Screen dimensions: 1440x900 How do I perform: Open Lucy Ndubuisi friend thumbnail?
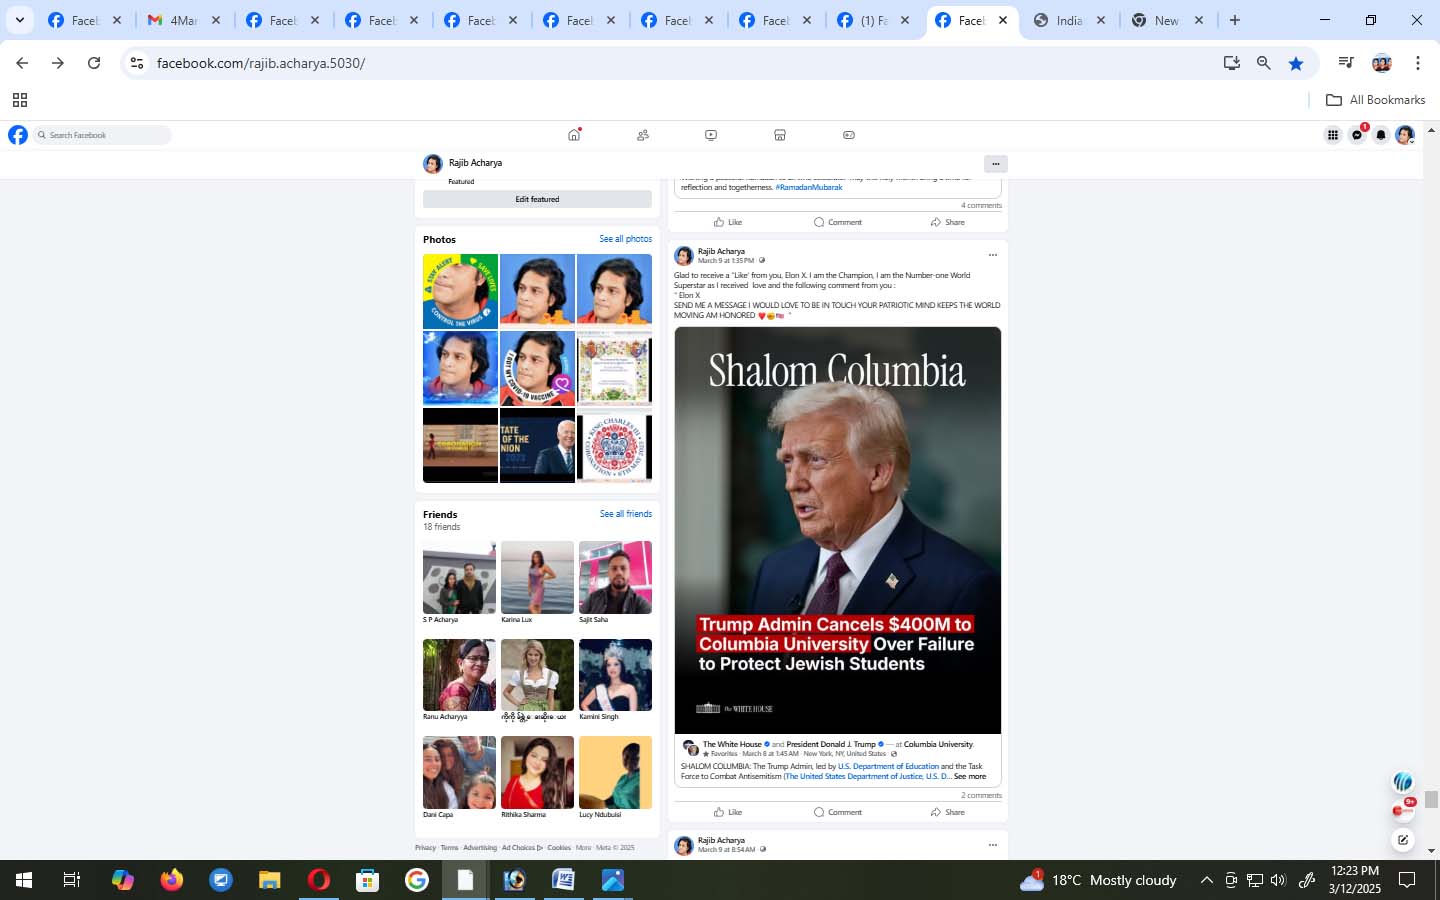(x=615, y=772)
